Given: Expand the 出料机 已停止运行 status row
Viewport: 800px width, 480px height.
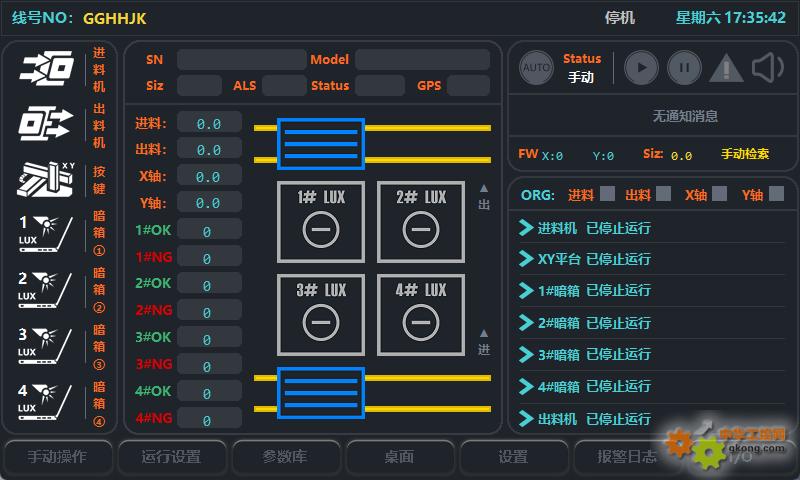Looking at the screenshot, I should coord(652,419).
